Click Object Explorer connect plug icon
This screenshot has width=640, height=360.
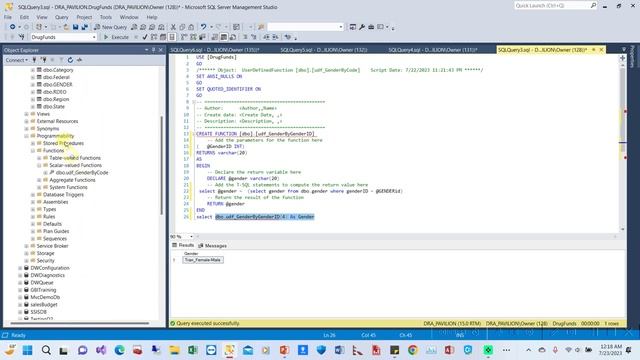click(34, 60)
